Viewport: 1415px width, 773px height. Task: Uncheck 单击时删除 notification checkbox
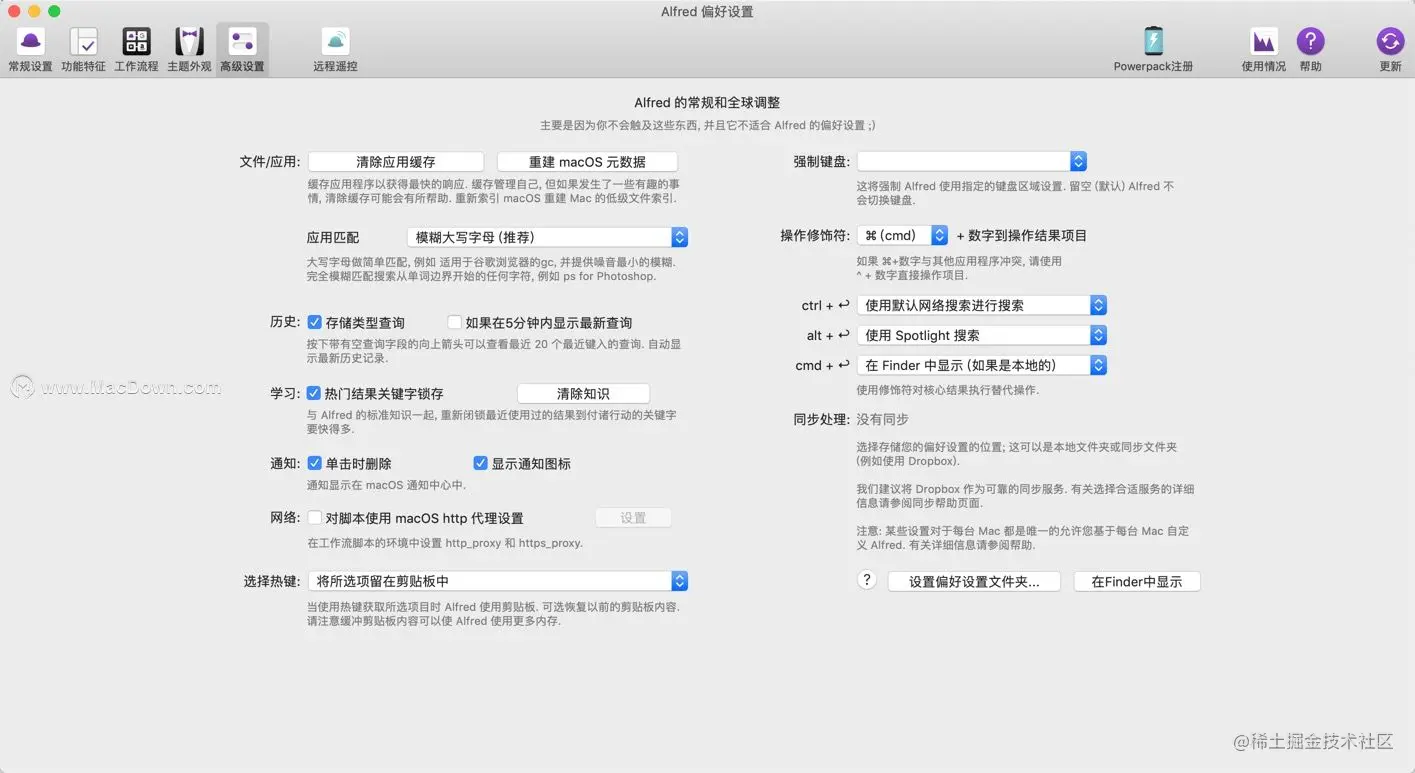coord(314,463)
